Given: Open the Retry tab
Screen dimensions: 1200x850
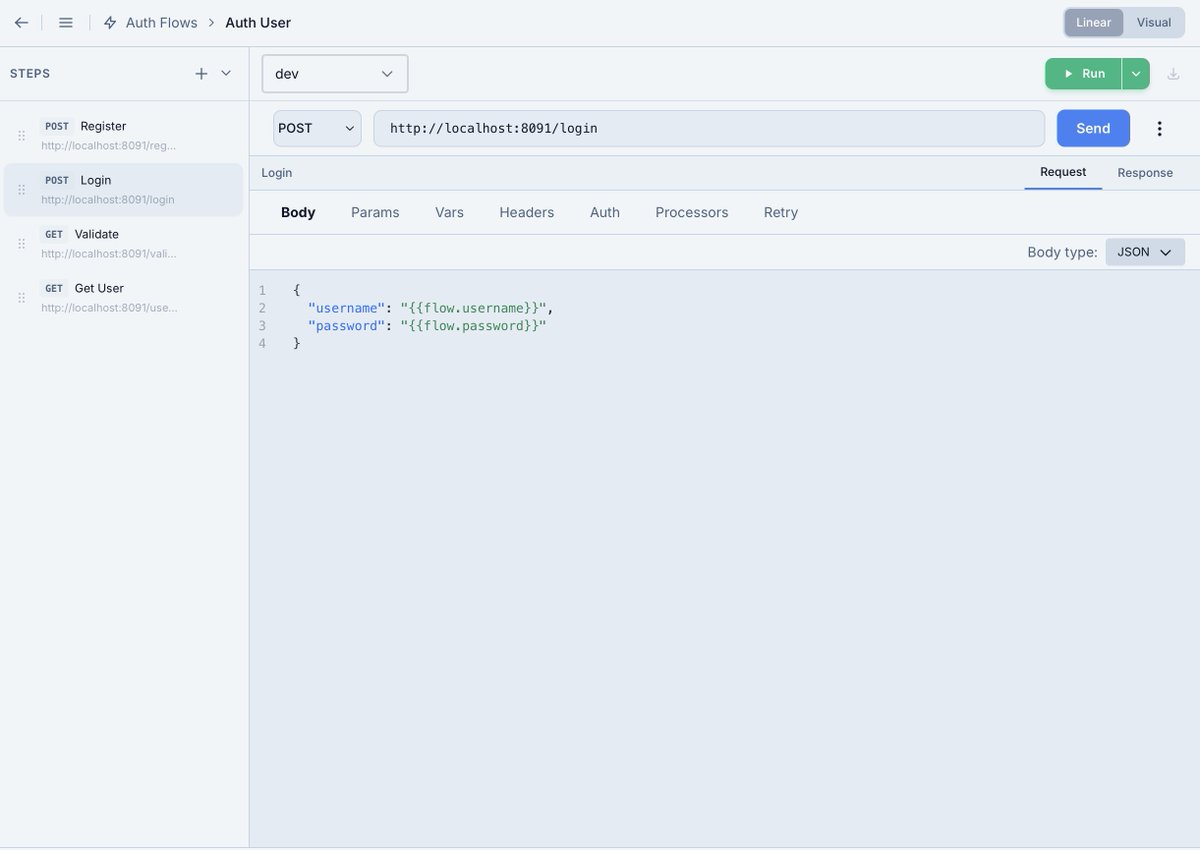Looking at the screenshot, I should coord(781,212).
